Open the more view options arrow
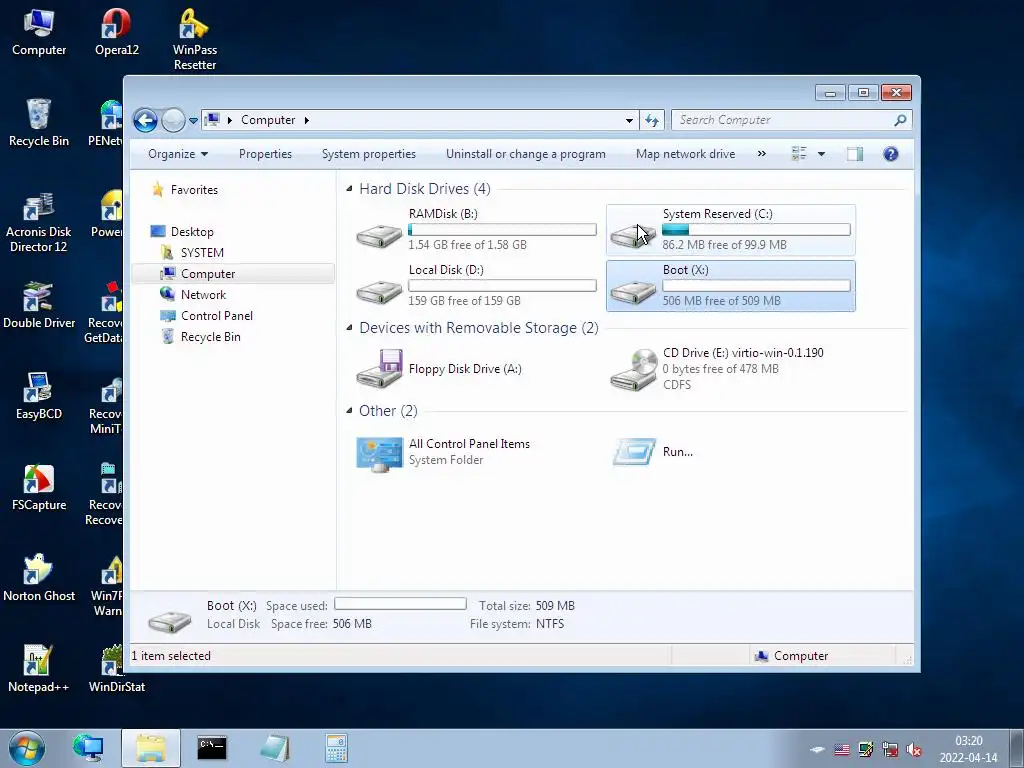 822,154
